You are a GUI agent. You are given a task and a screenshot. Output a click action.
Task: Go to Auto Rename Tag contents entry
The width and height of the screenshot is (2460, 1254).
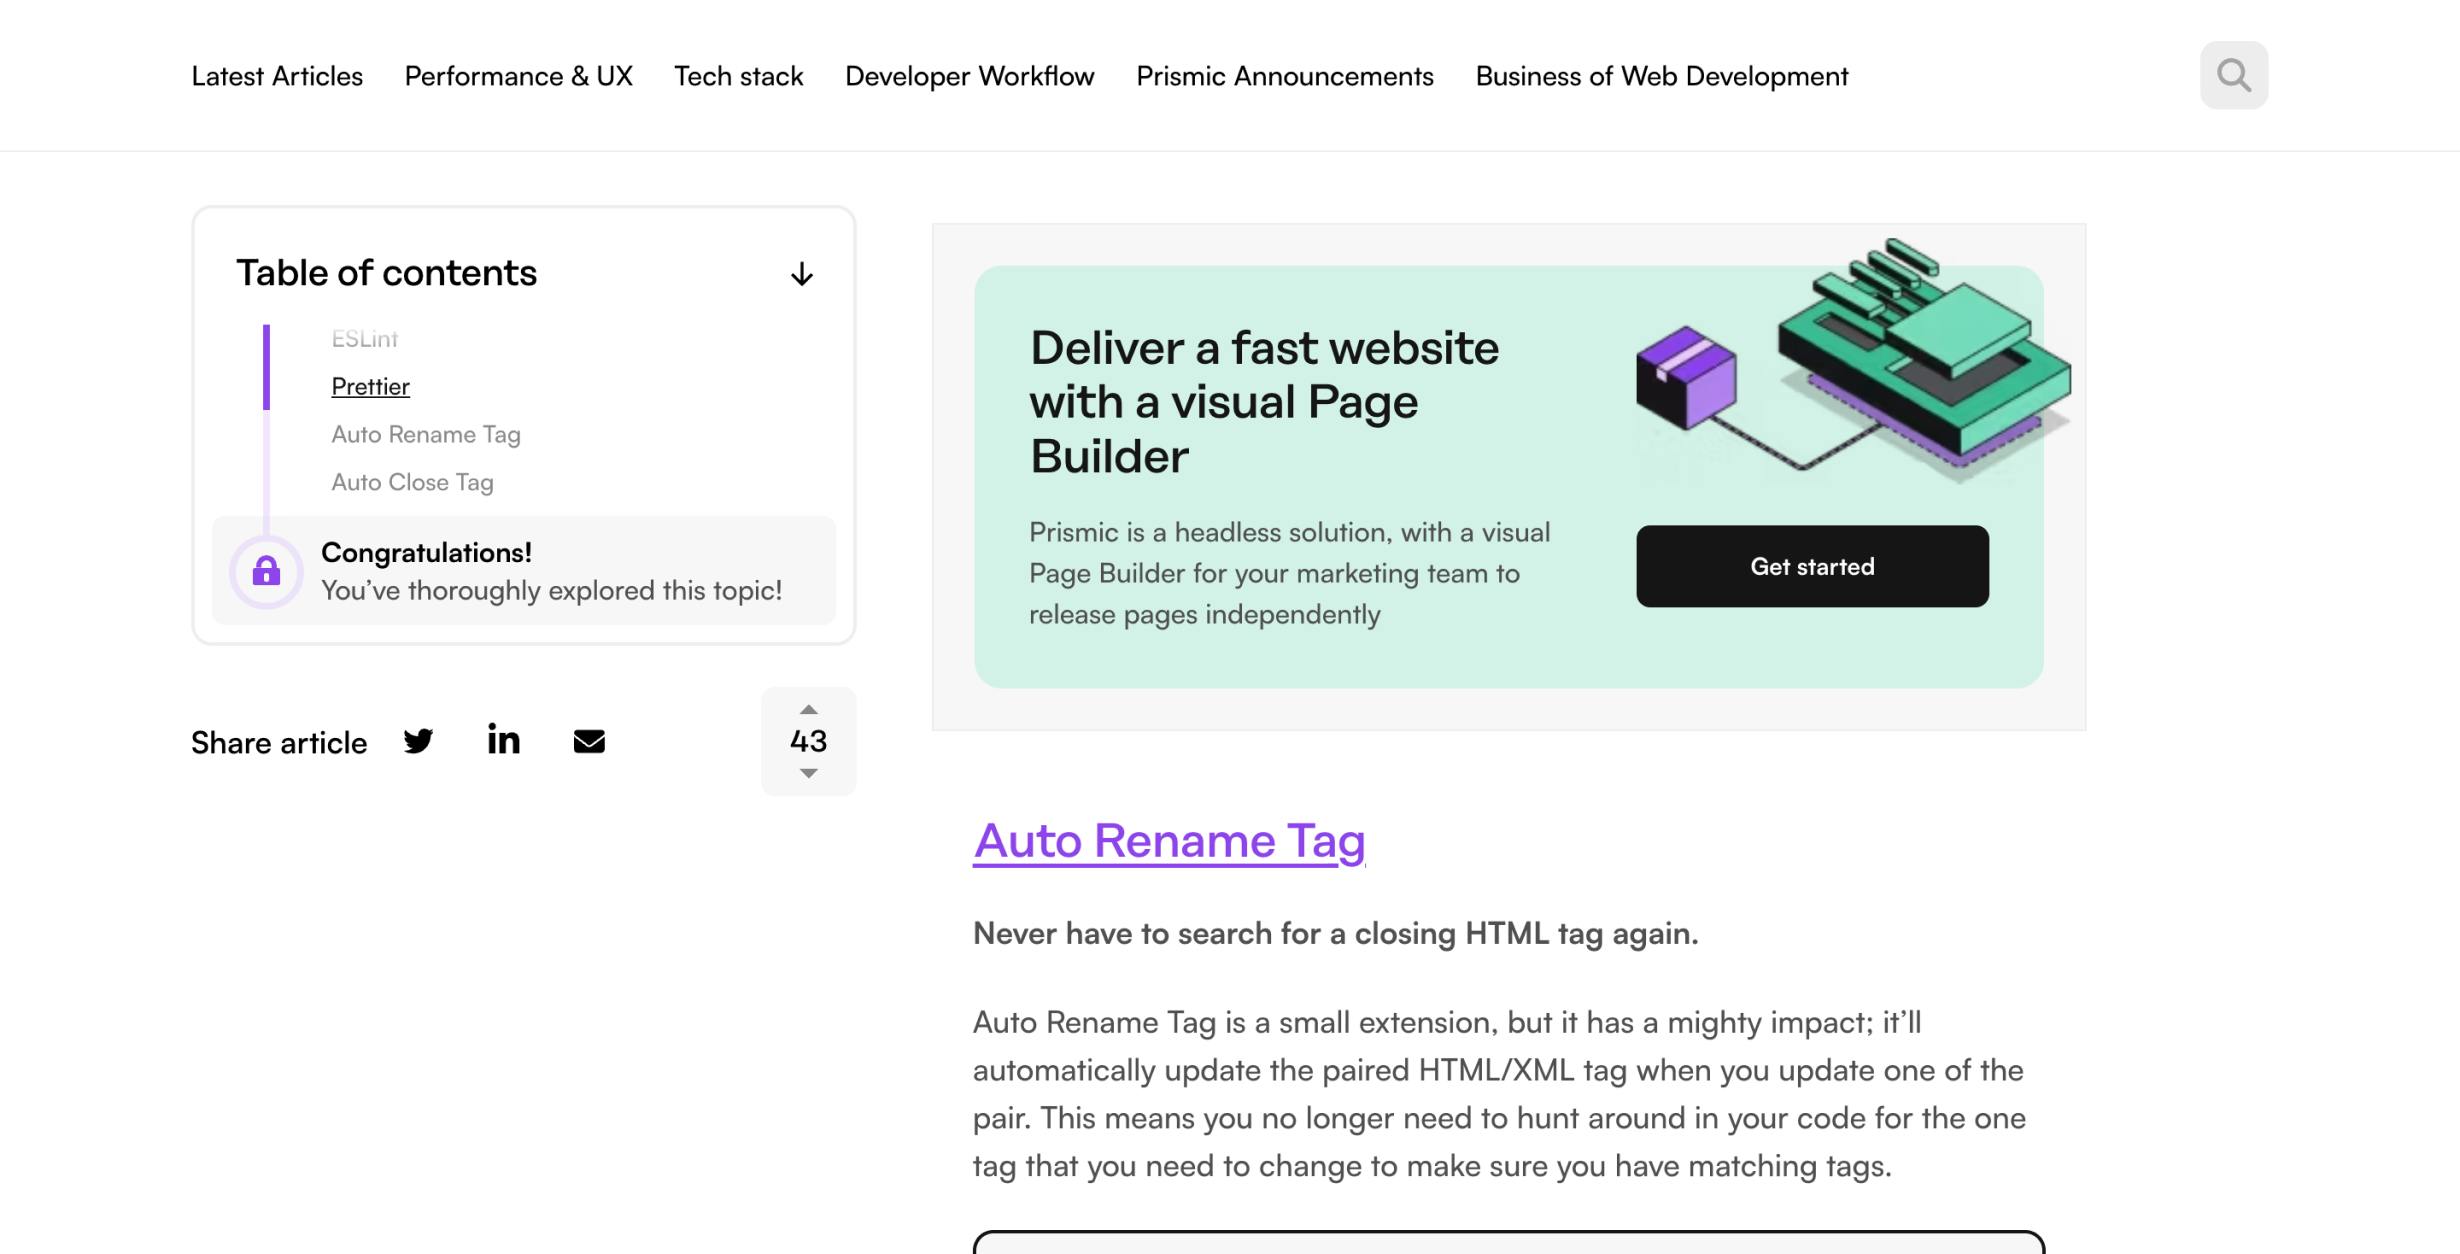click(x=426, y=435)
